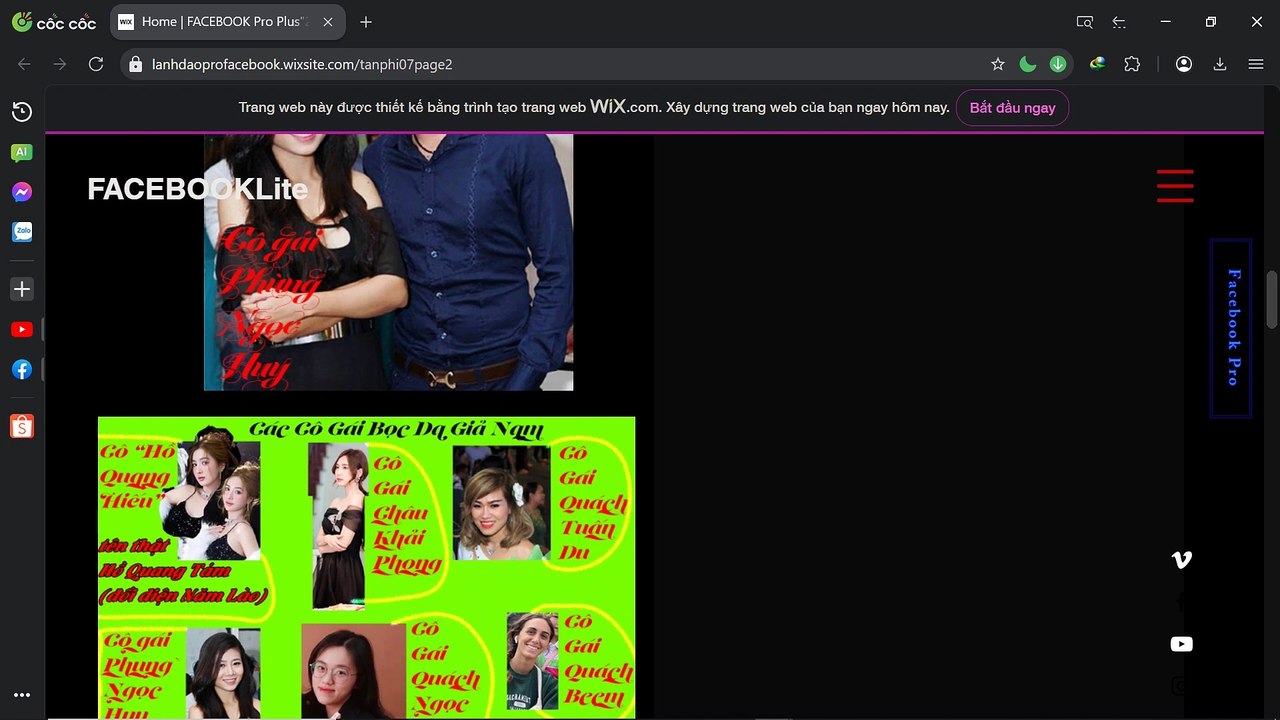The width and height of the screenshot is (1280, 720).
Task: Click the Bắt đầu ngay button
Action: click(x=1012, y=107)
